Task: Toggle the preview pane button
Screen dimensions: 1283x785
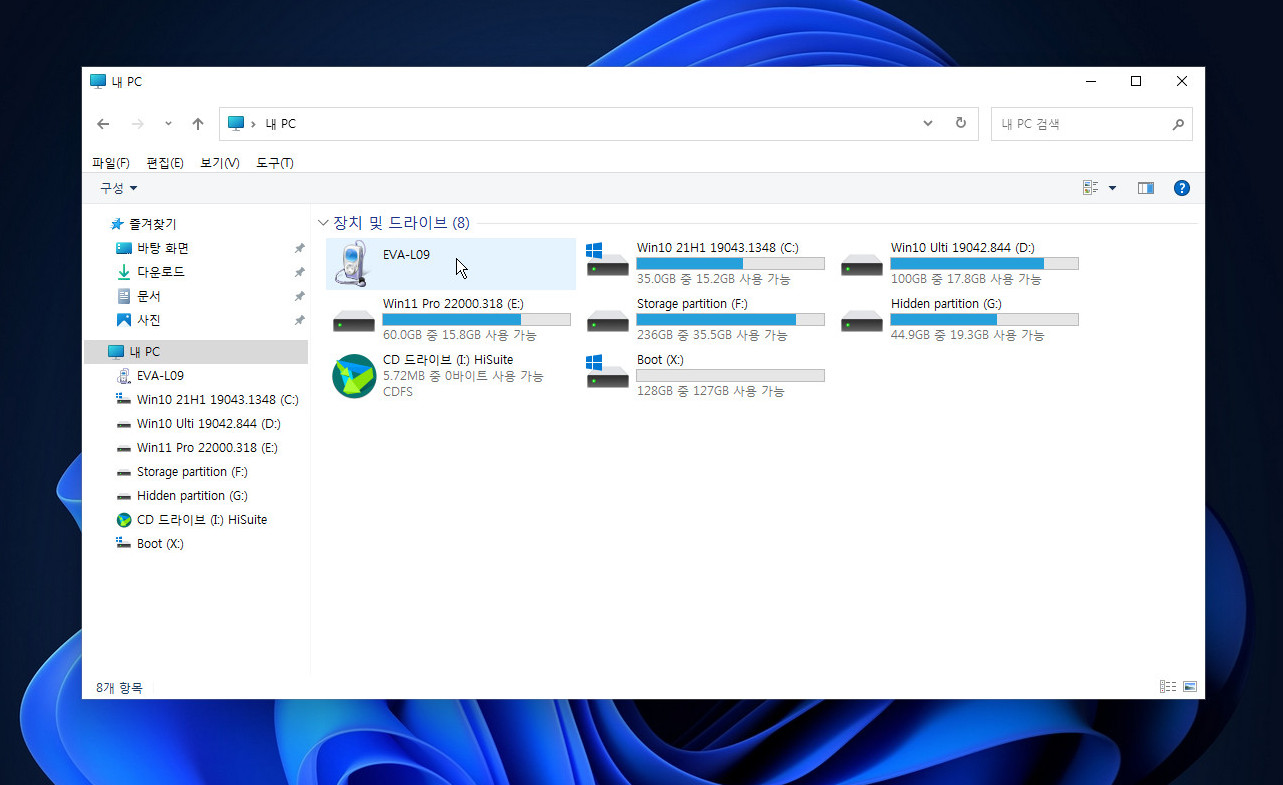Action: [1146, 188]
